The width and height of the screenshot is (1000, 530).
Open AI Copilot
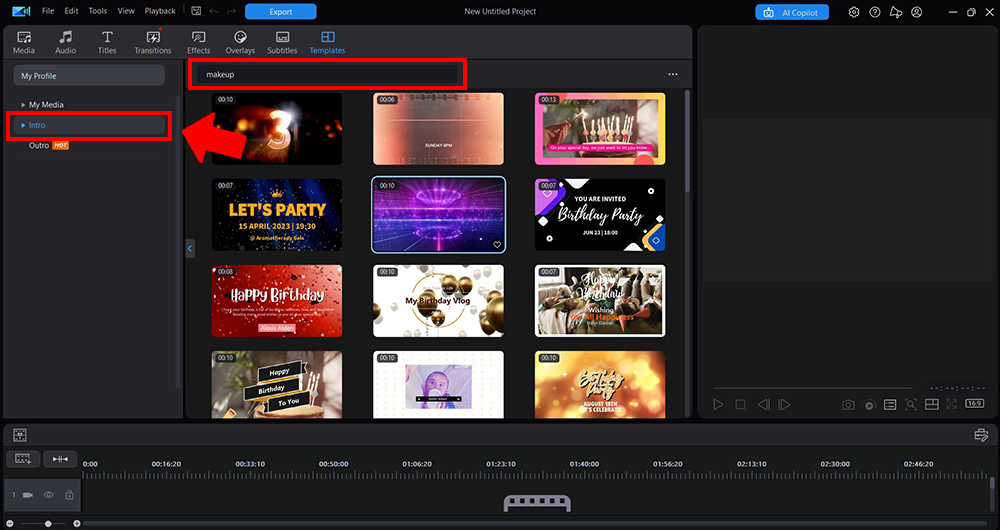tap(792, 12)
